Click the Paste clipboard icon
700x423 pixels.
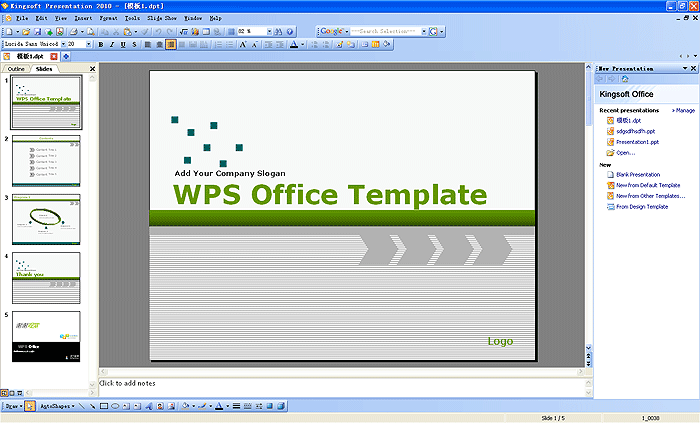[x=128, y=32]
